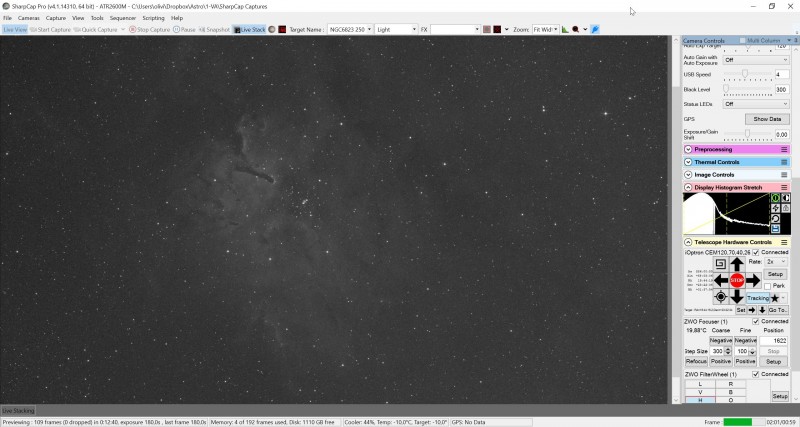800x427 pixels.
Task: Expand the Preprocessing section
Action: click(688, 149)
